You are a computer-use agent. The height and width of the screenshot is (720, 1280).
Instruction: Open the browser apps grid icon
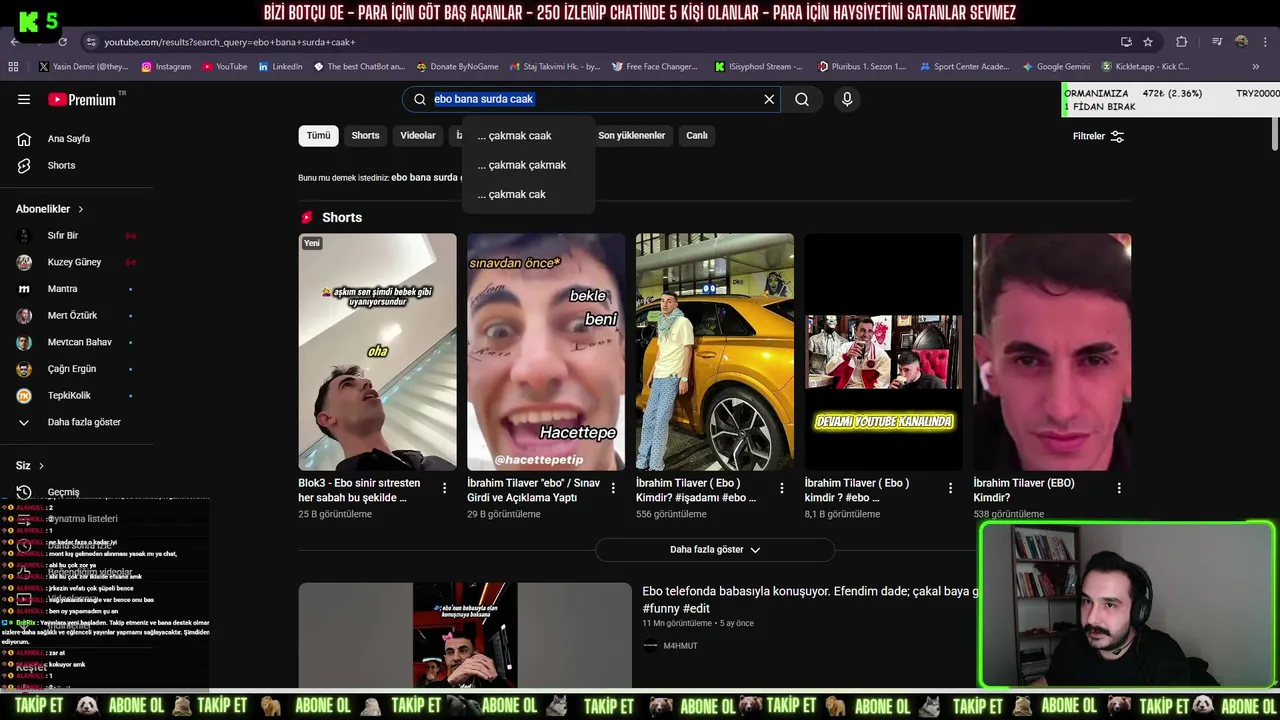pyautogui.click(x=13, y=67)
